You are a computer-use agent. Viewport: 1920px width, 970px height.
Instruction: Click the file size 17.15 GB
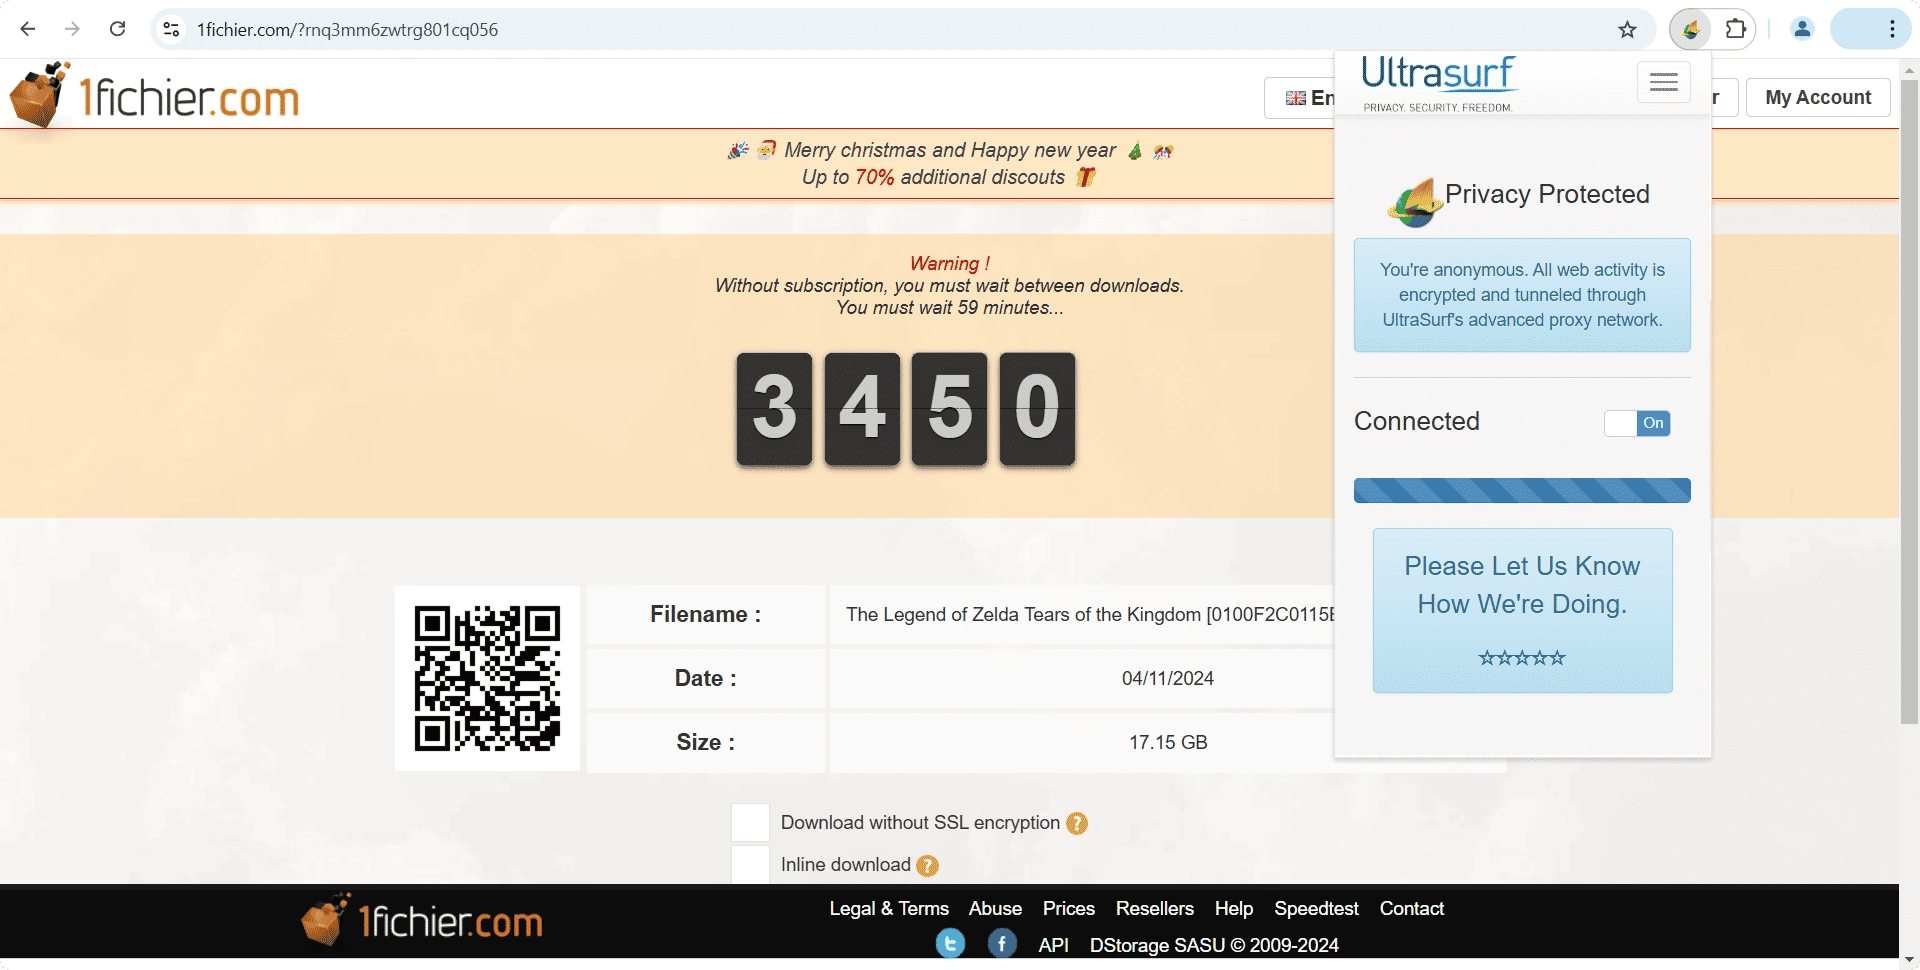click(1168, 742)
